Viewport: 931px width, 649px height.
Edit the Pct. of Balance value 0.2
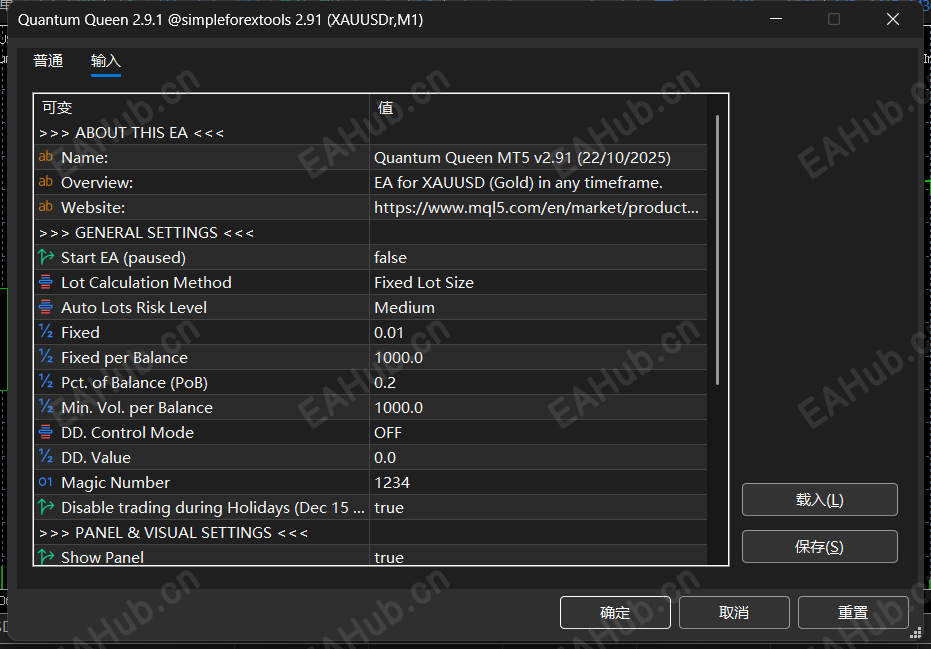(538, 382)
